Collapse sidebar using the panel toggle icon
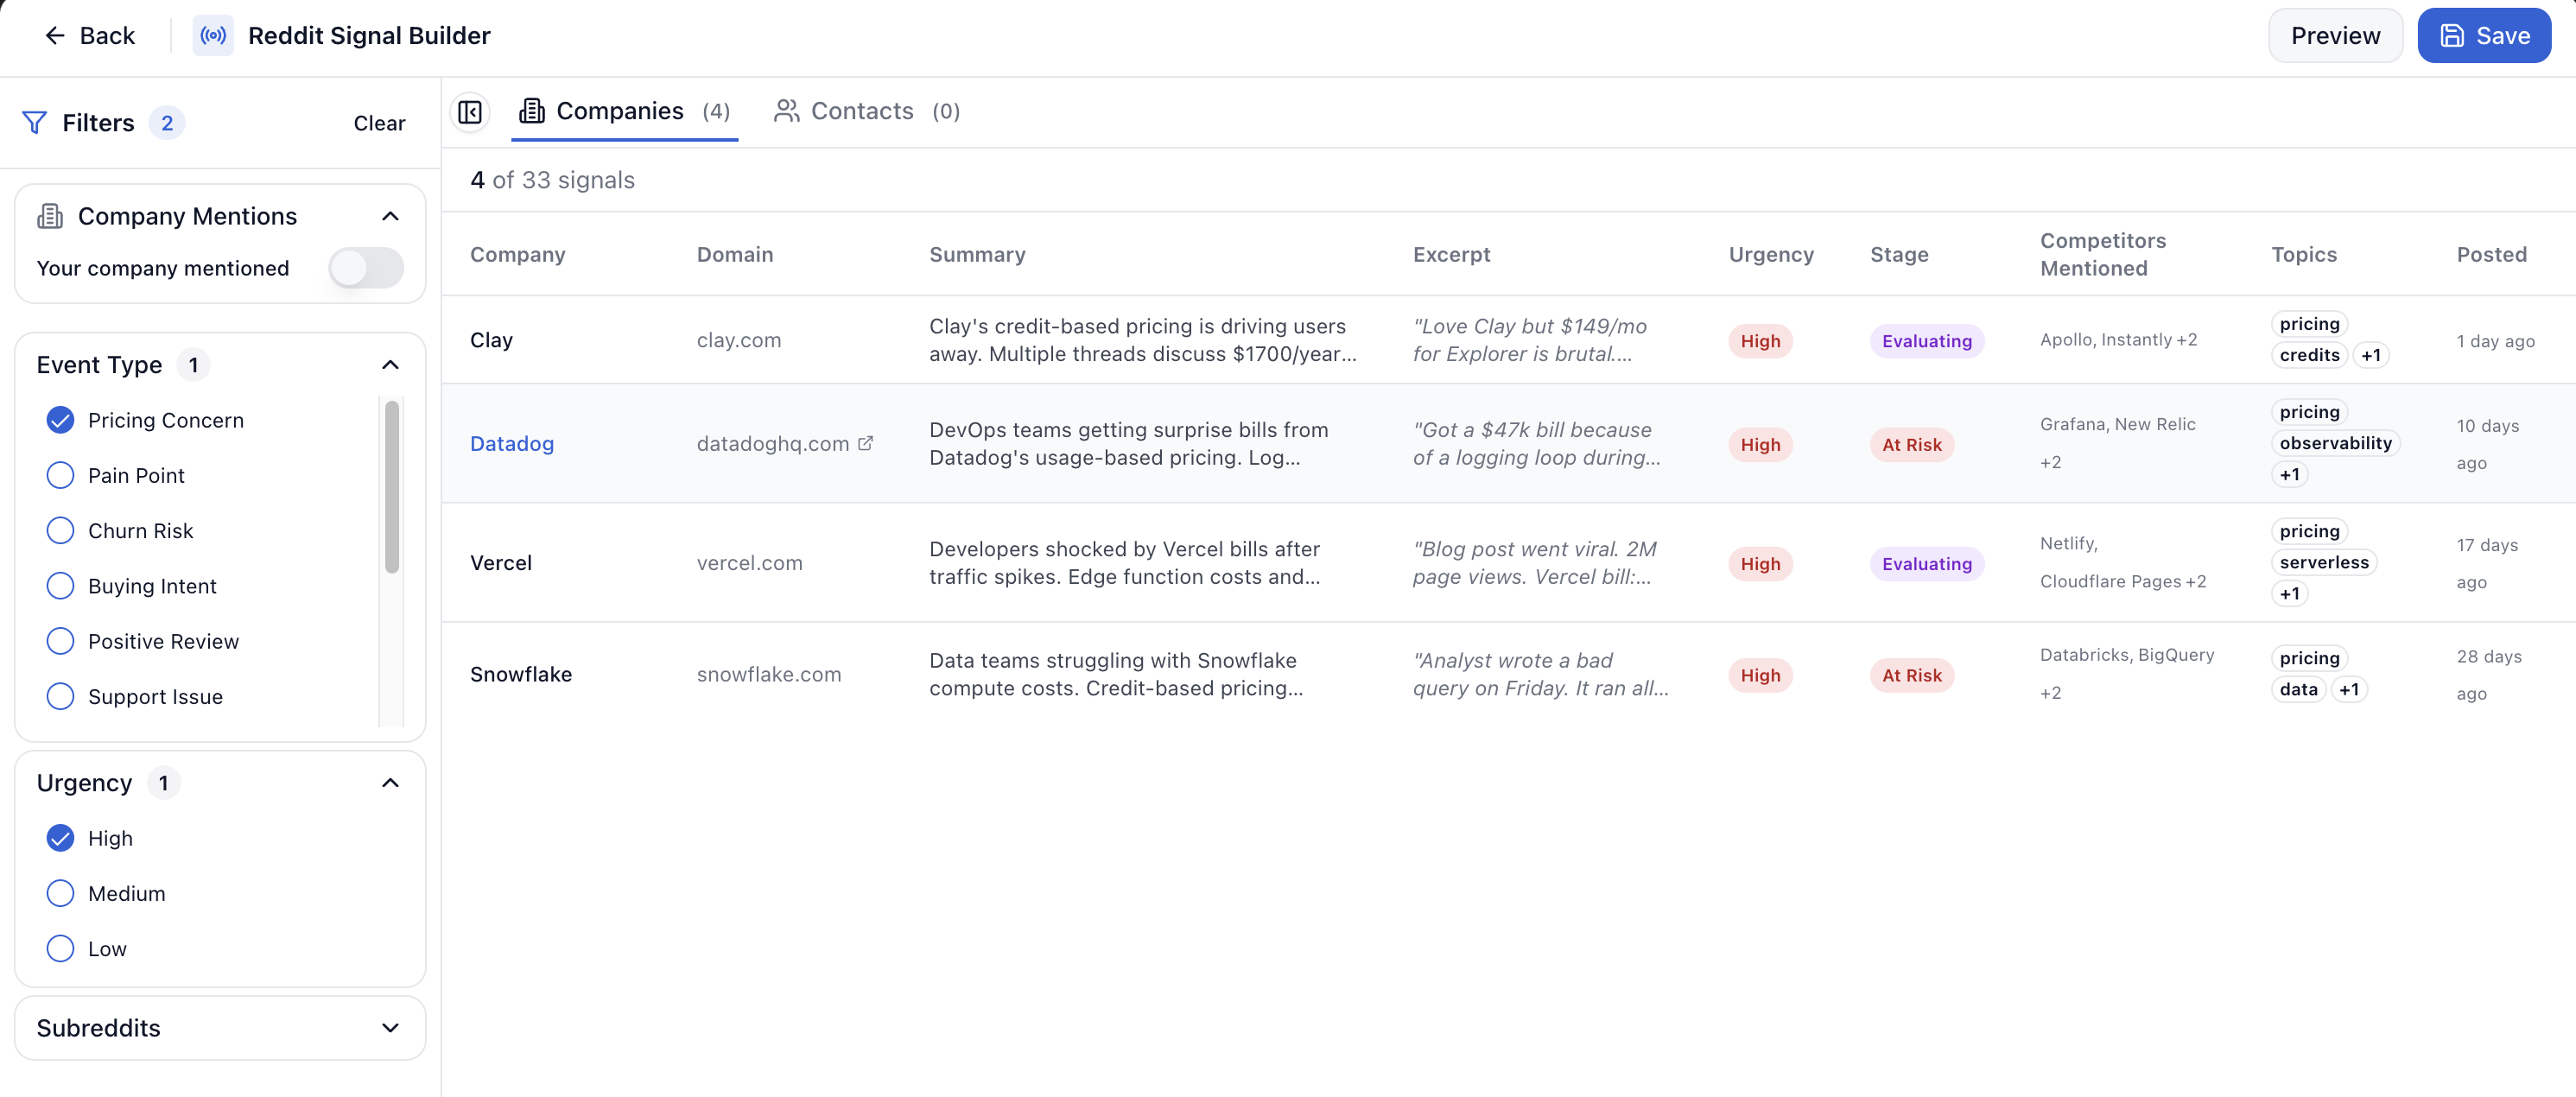Screen dimensions: 2576x1097 pyautogui.click(x=470, y=111)
